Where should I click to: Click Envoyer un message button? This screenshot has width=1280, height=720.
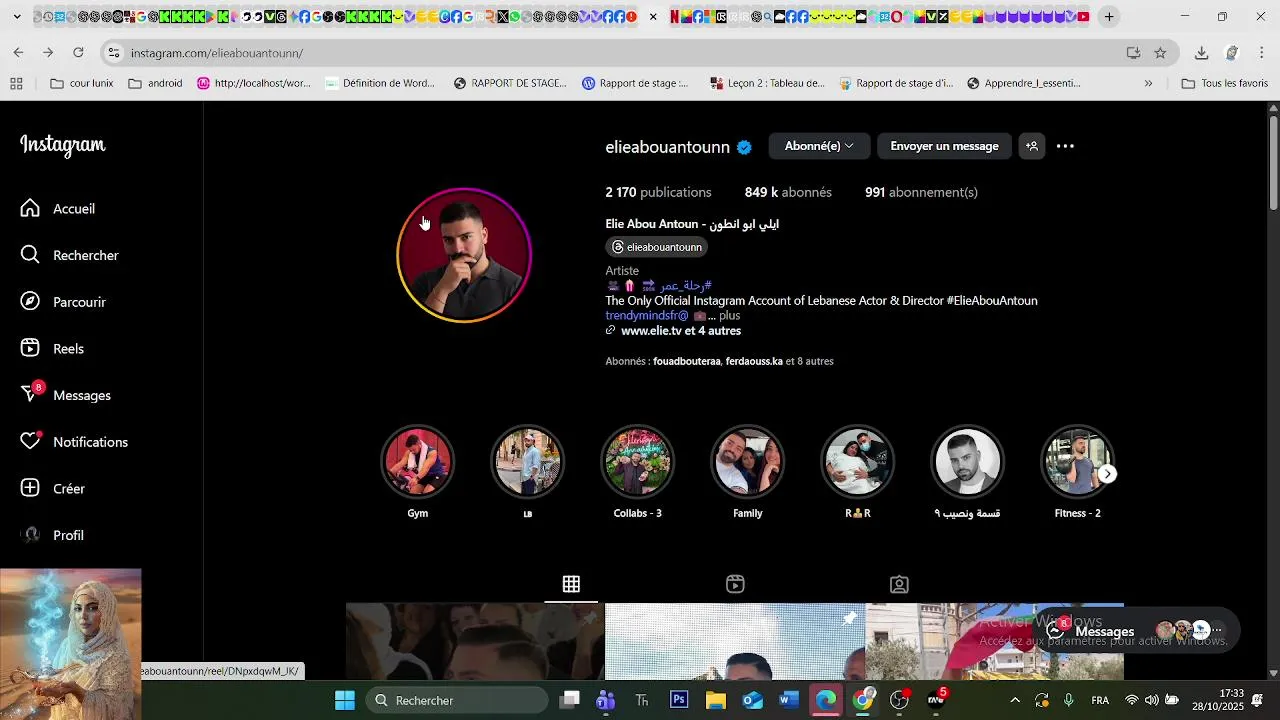944,146
